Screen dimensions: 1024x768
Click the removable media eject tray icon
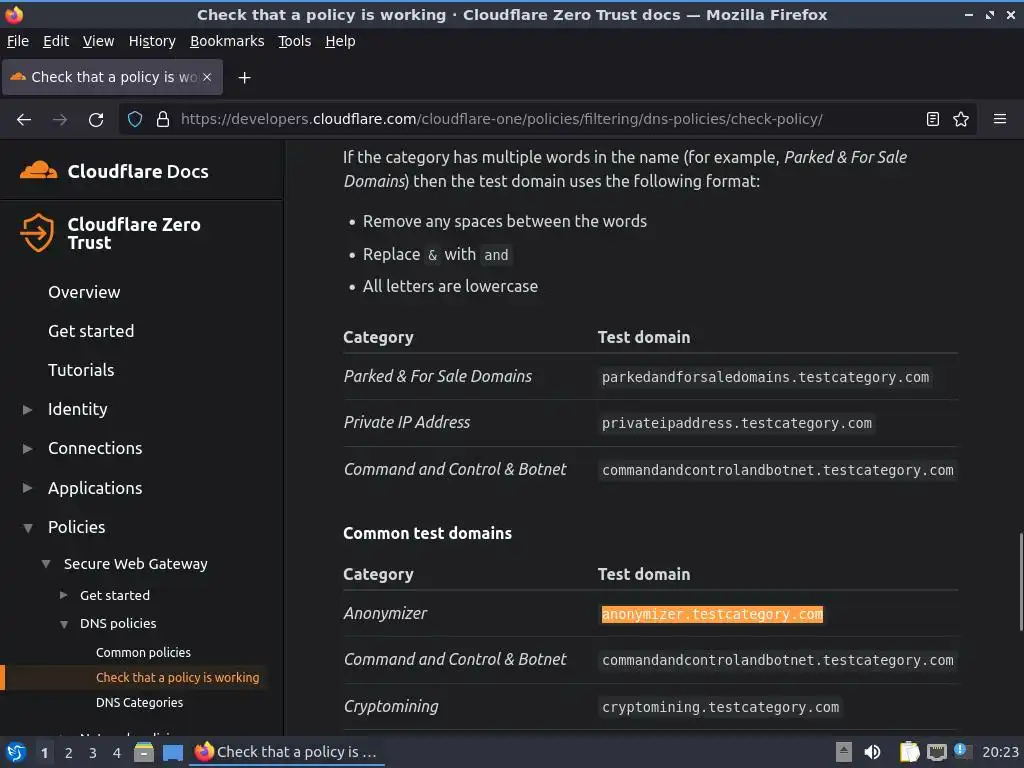coord(844,752)
